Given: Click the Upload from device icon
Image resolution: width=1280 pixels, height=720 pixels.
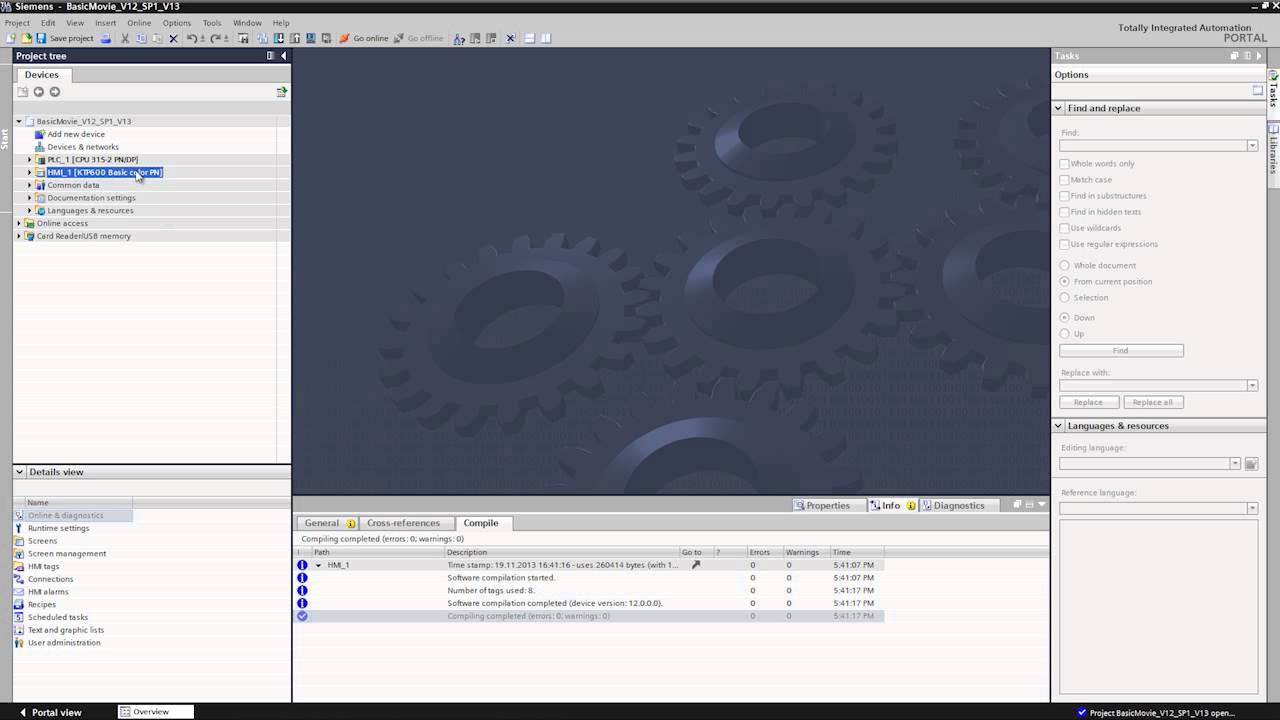Looking at the screenshot, I should tap(295, 38).
